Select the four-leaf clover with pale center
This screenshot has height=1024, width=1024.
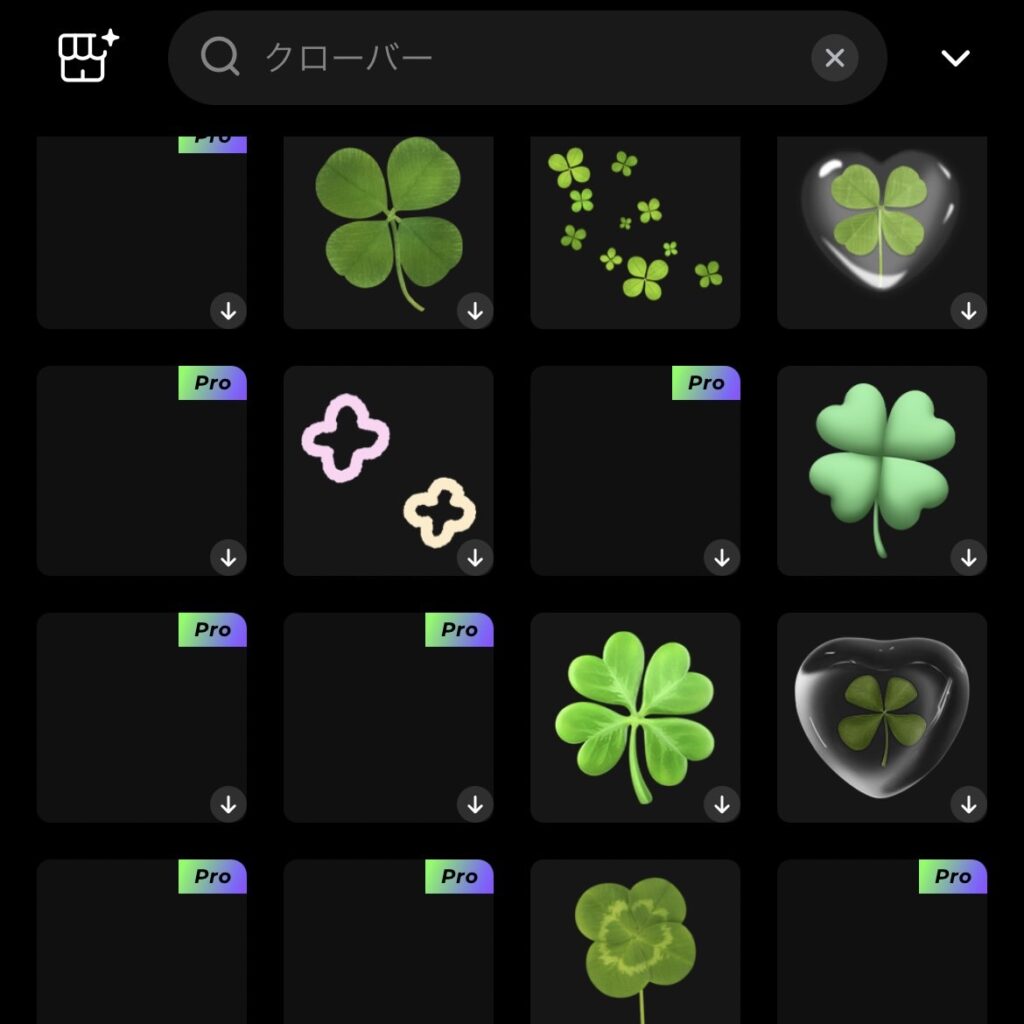click(x=635, y=941)
